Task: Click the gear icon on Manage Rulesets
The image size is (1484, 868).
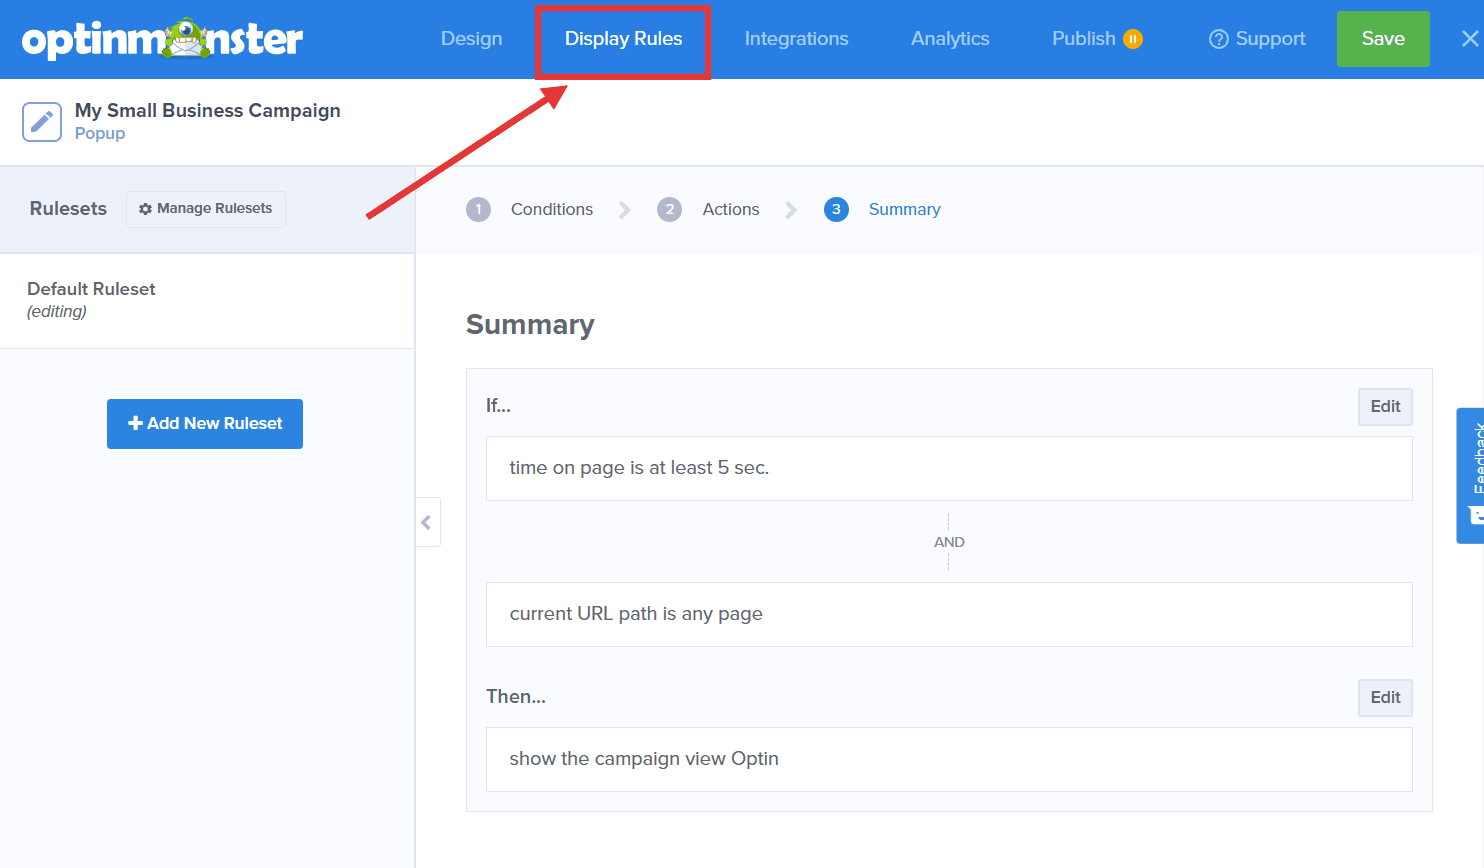Action: 146,209
